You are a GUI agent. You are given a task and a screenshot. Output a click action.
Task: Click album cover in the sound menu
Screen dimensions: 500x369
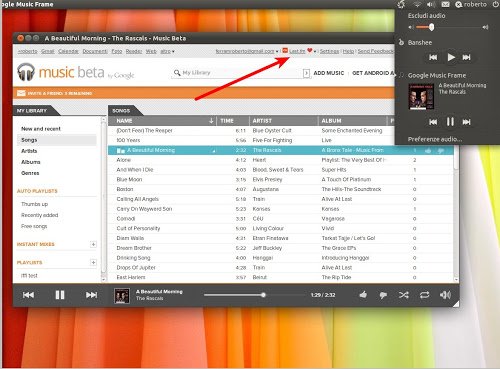click(x=421, y=97)
